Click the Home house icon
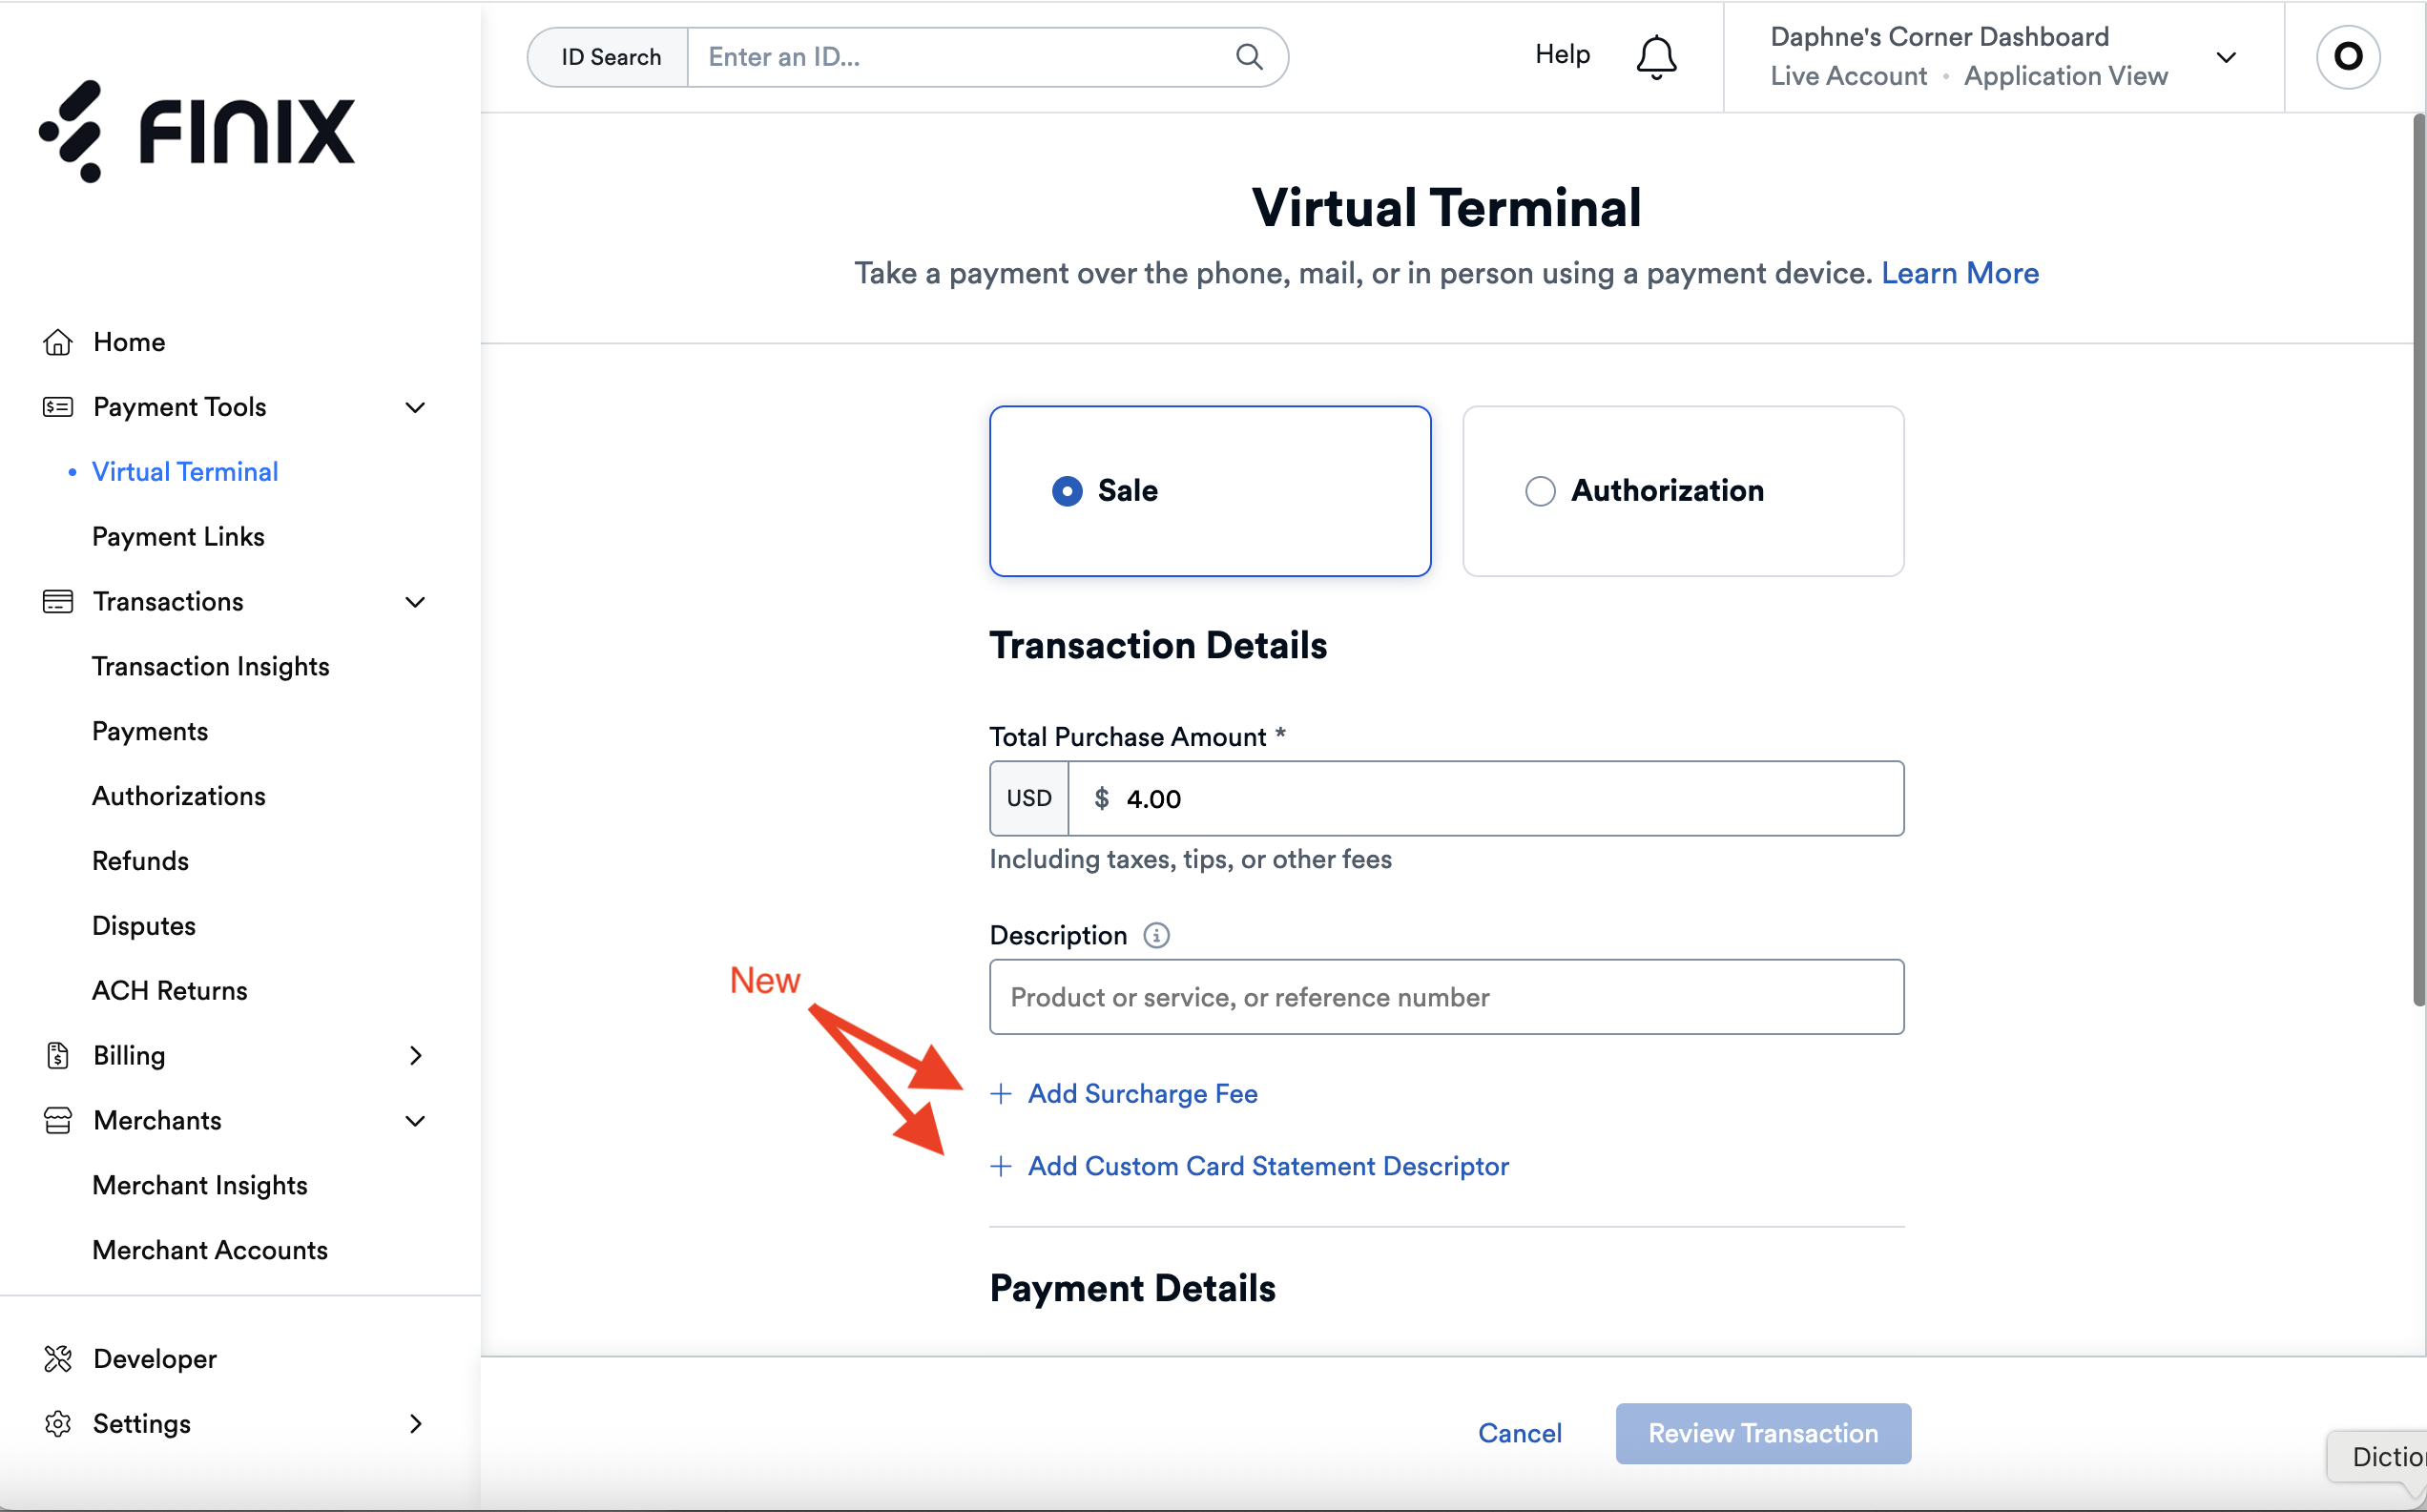This screenshot has width=2427, height=1512. click(x=58, y=342)
